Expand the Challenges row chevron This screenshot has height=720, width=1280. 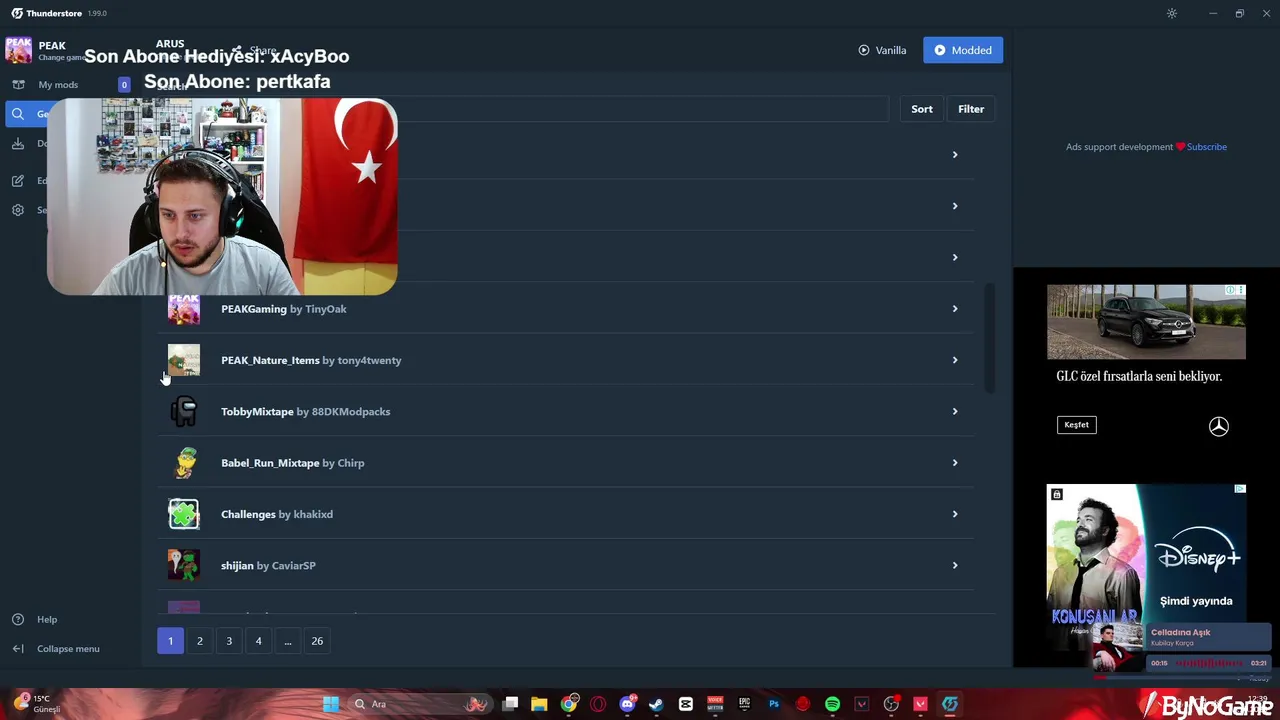point(955,514)
